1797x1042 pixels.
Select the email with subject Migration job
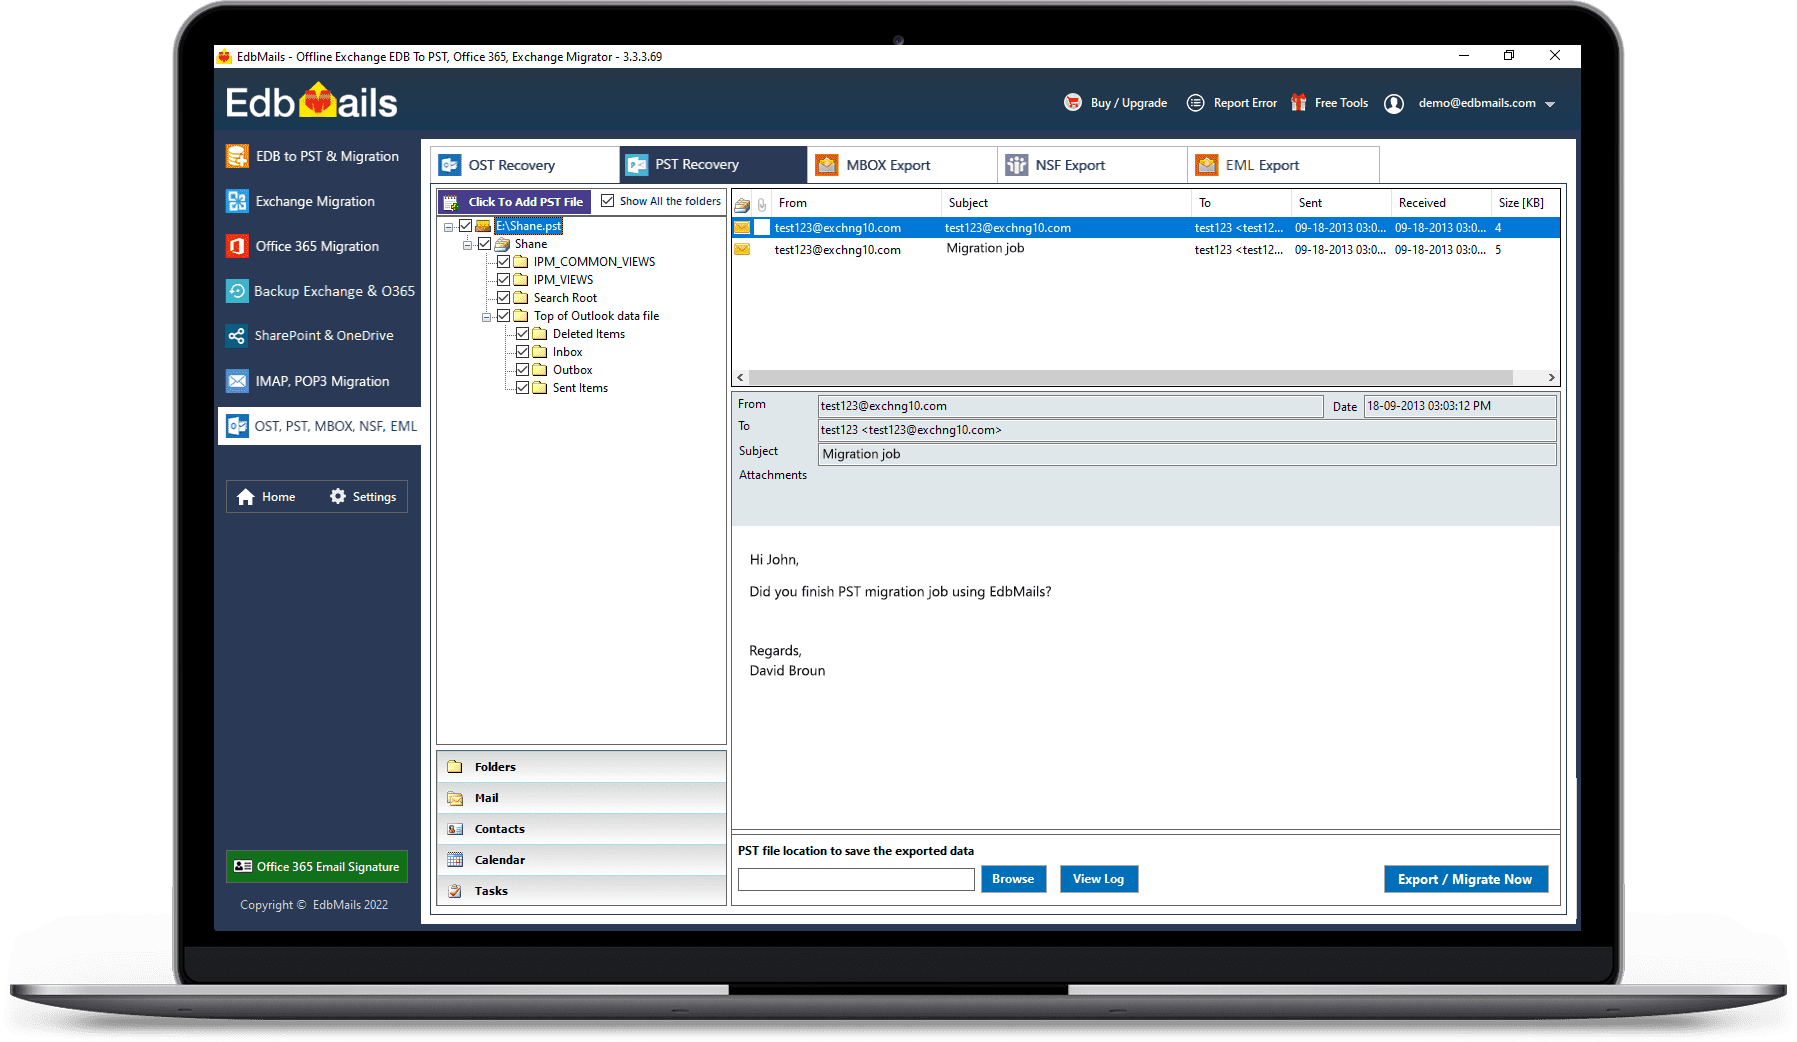click(1145, 249)
